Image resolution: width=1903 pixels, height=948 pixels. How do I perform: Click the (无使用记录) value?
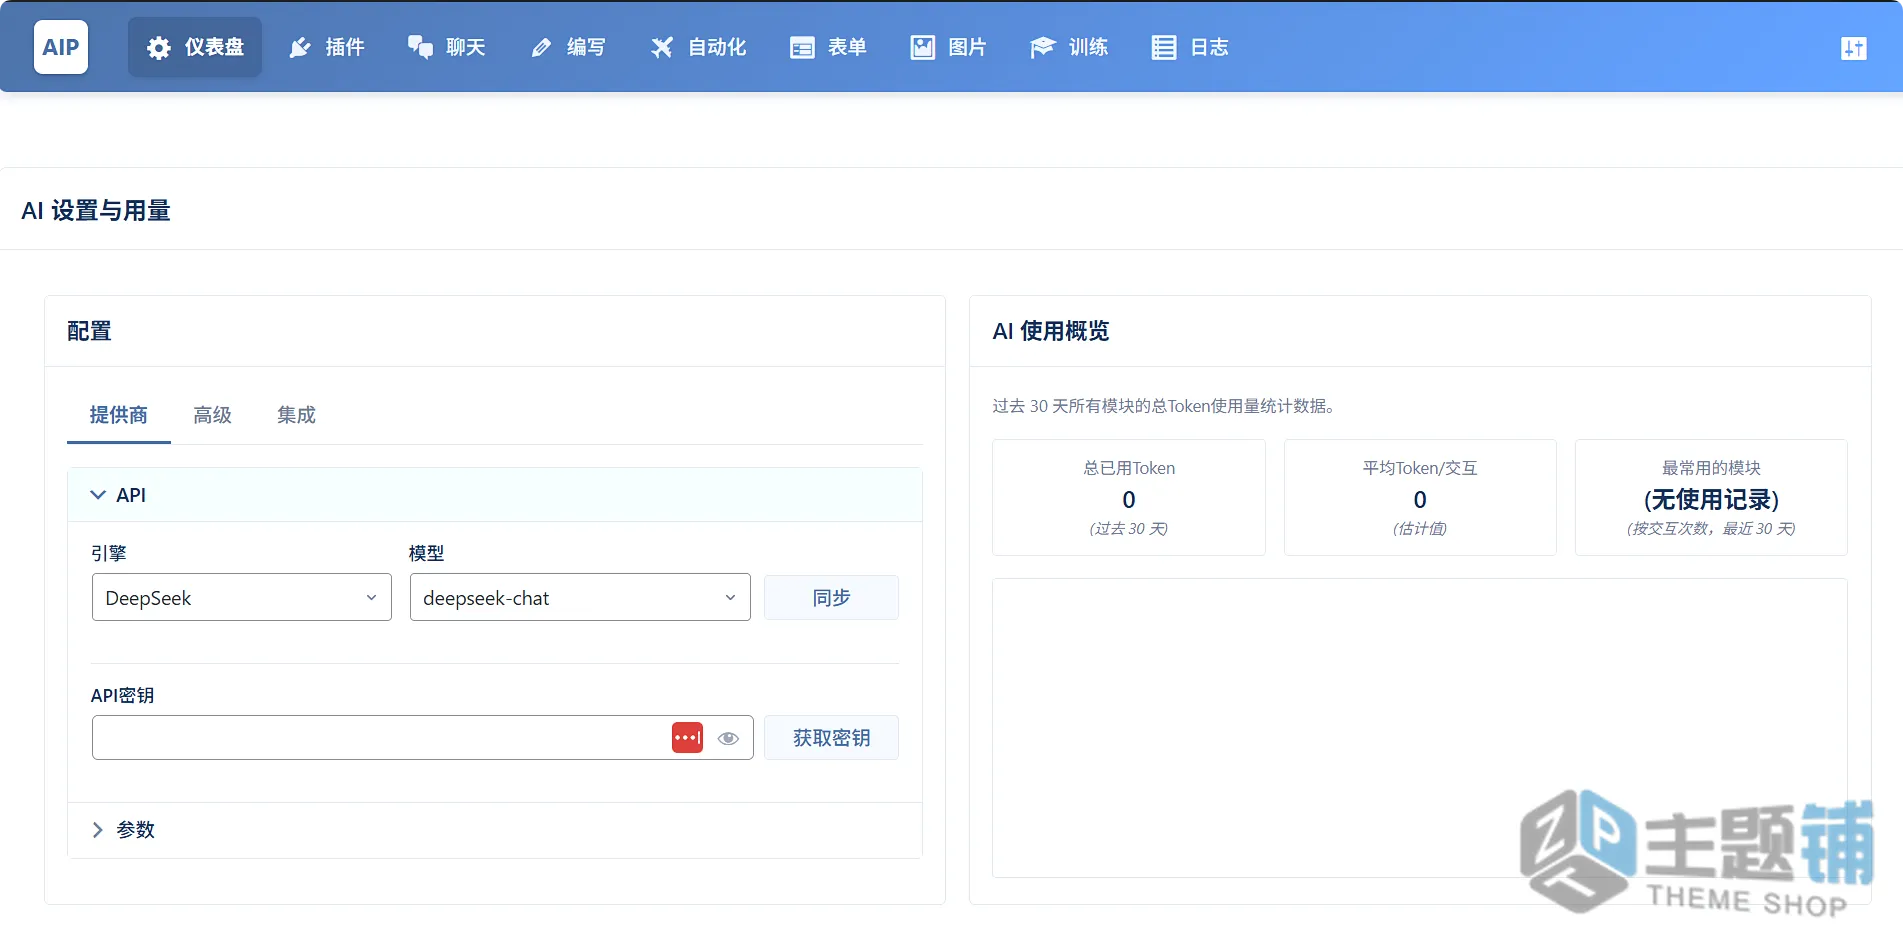tap(1711, 499)
